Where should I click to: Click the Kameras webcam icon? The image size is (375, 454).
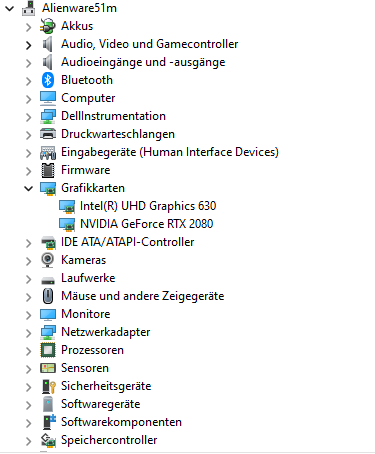[x=48, y=260]
